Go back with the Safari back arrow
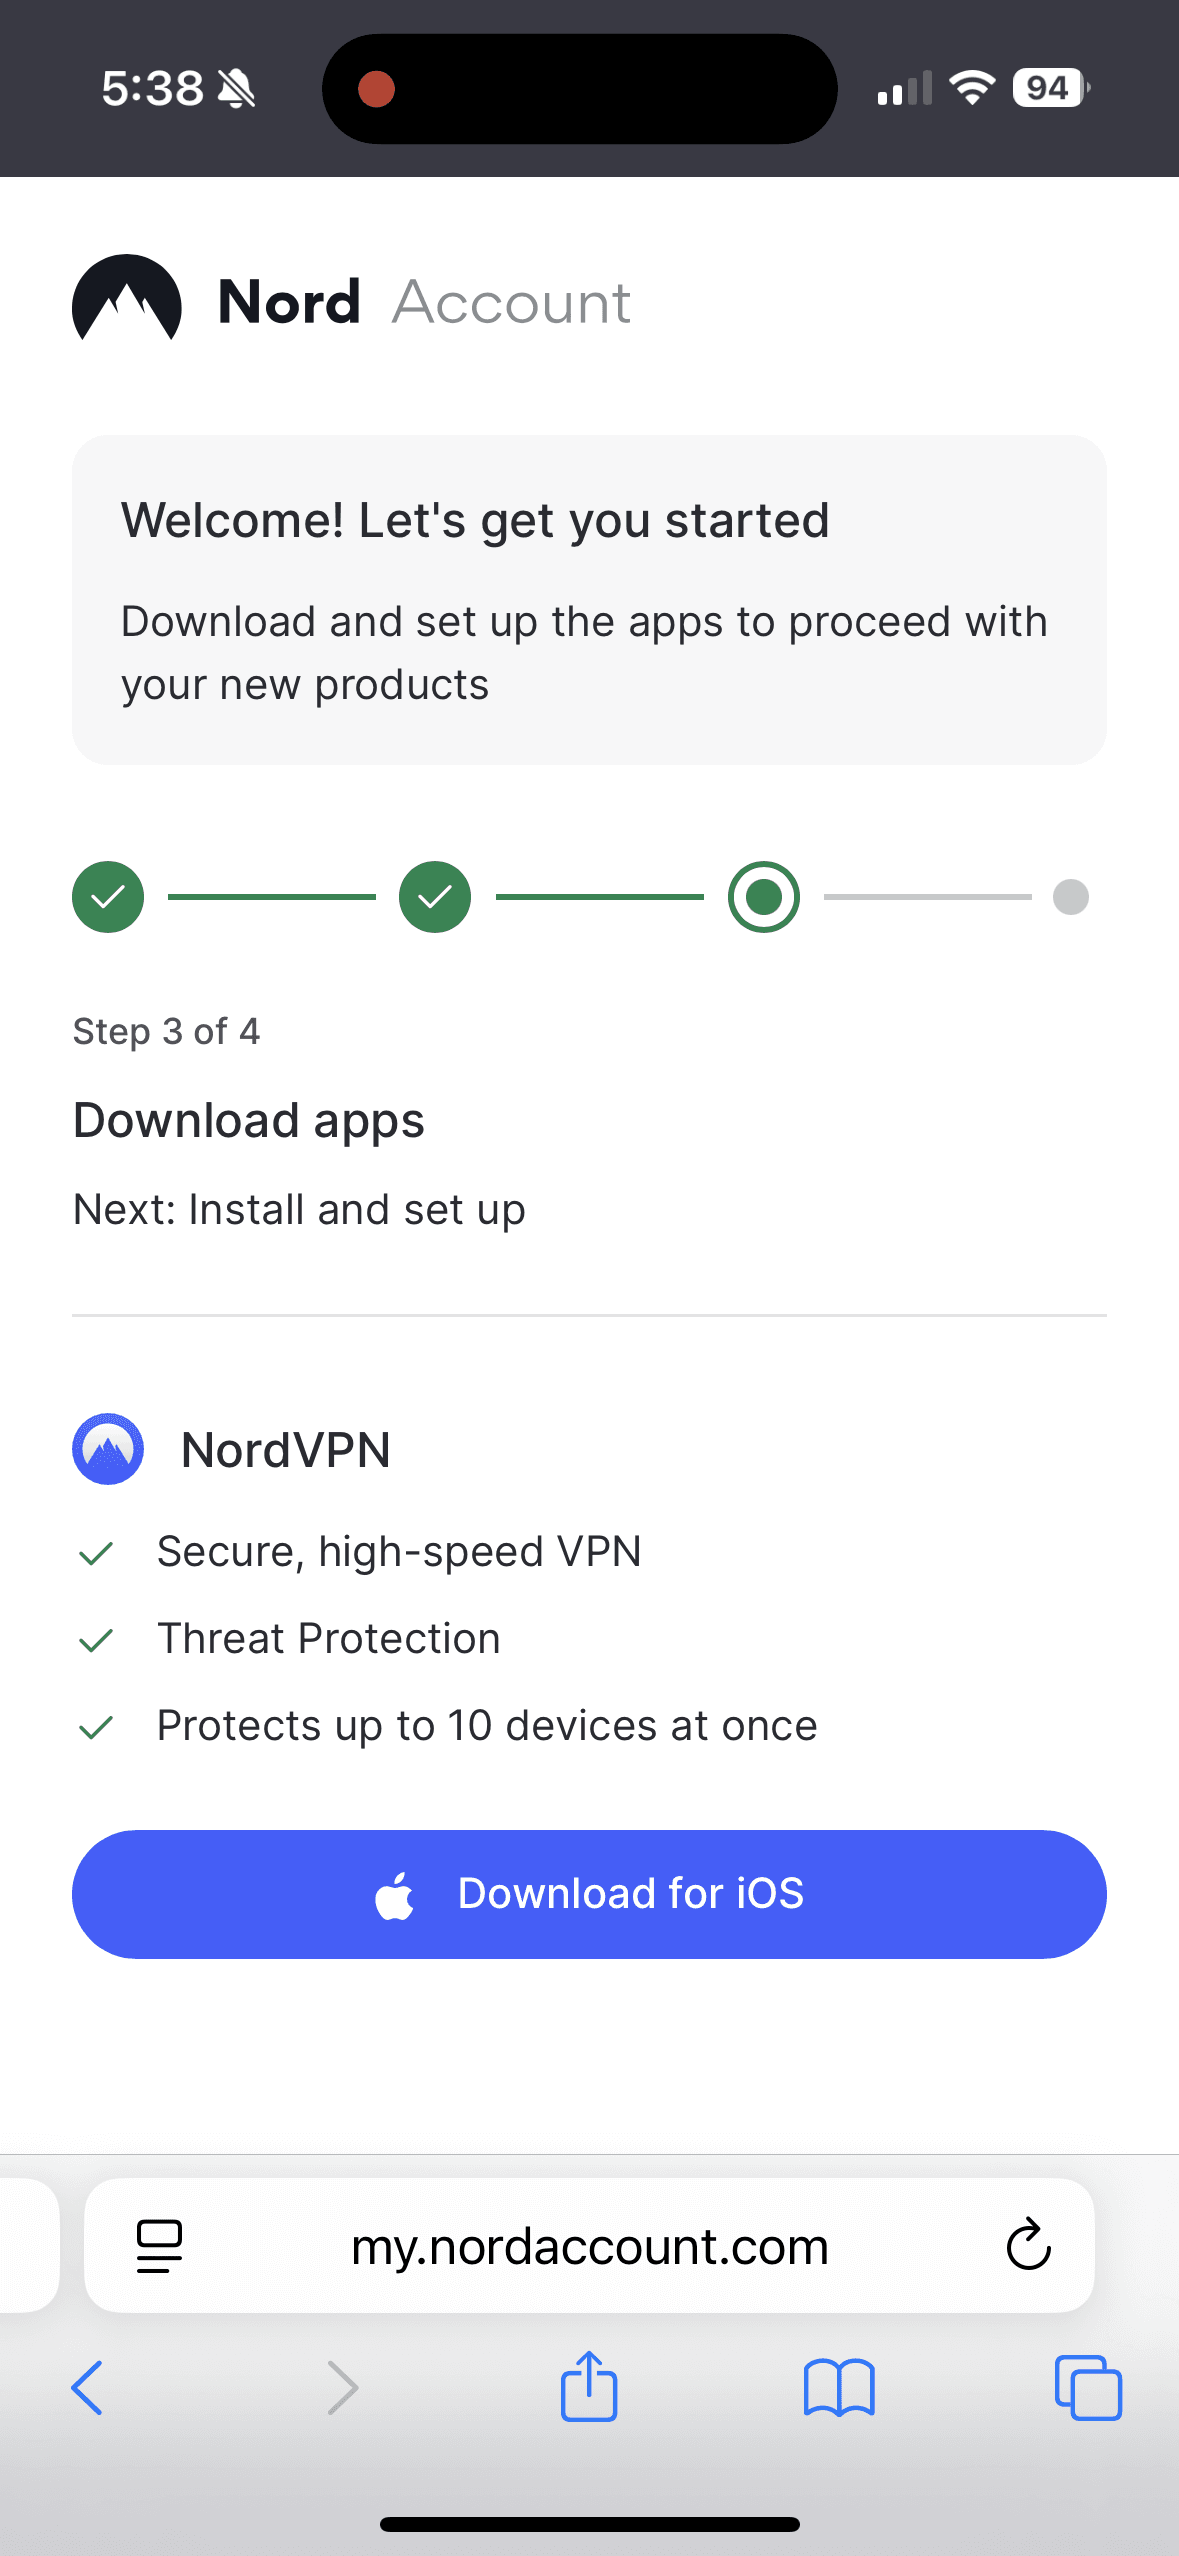Viewport: 1179px width, 2556px height. pyautogui.click(x=88, y=2388)
